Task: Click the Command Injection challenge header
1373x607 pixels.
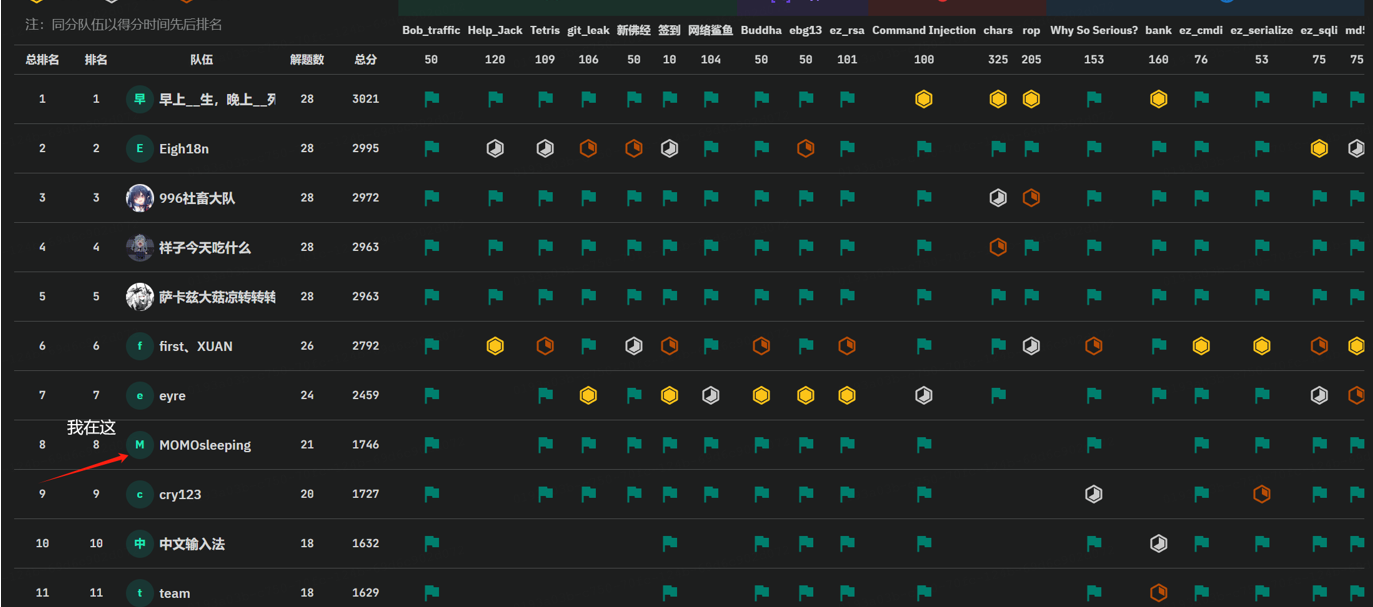Action: [923, 30]
